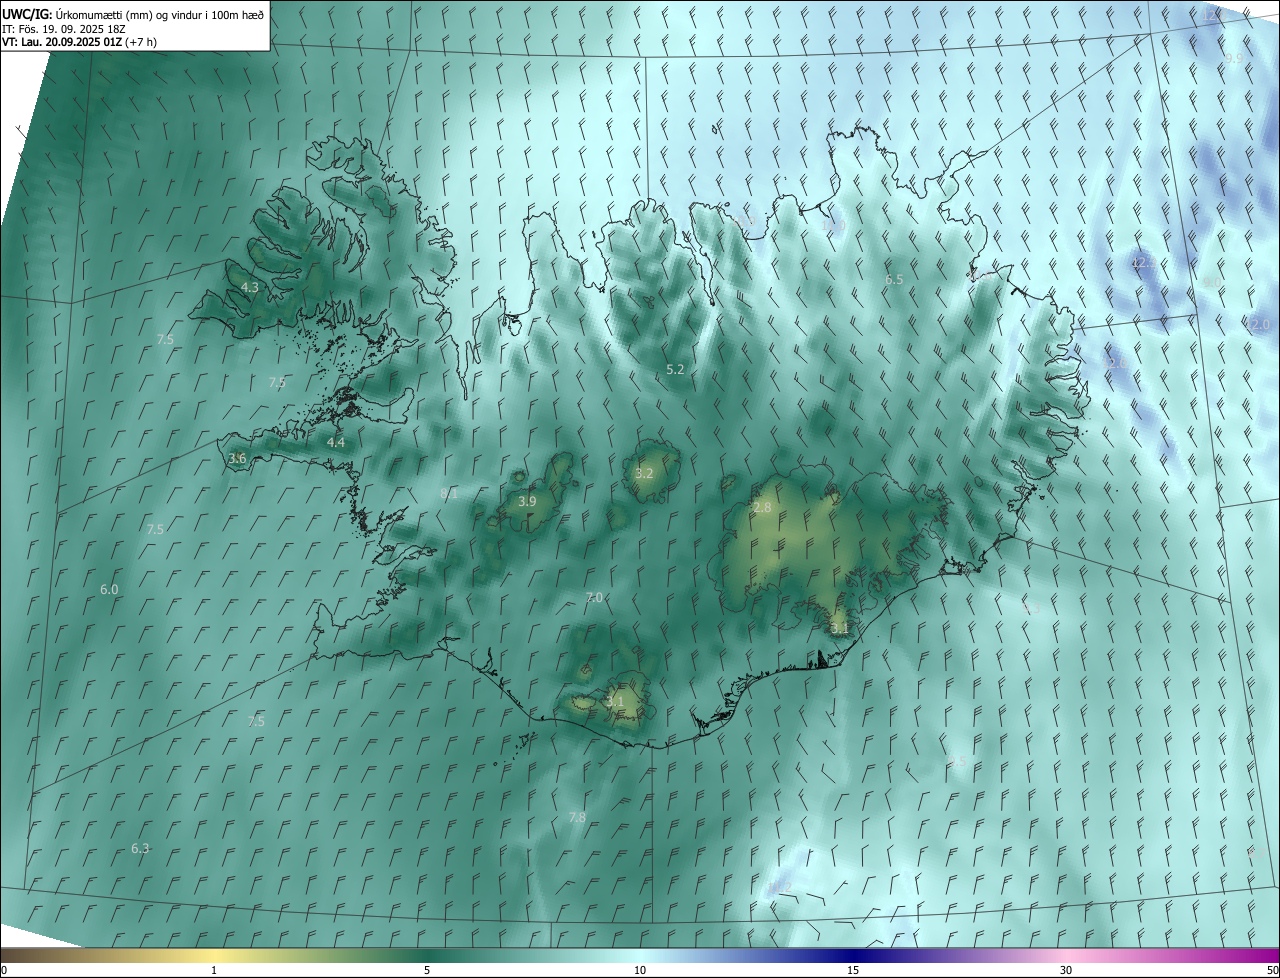Click the 3.6 value on the map
The image size is (1280, 978).
(237, 458)
